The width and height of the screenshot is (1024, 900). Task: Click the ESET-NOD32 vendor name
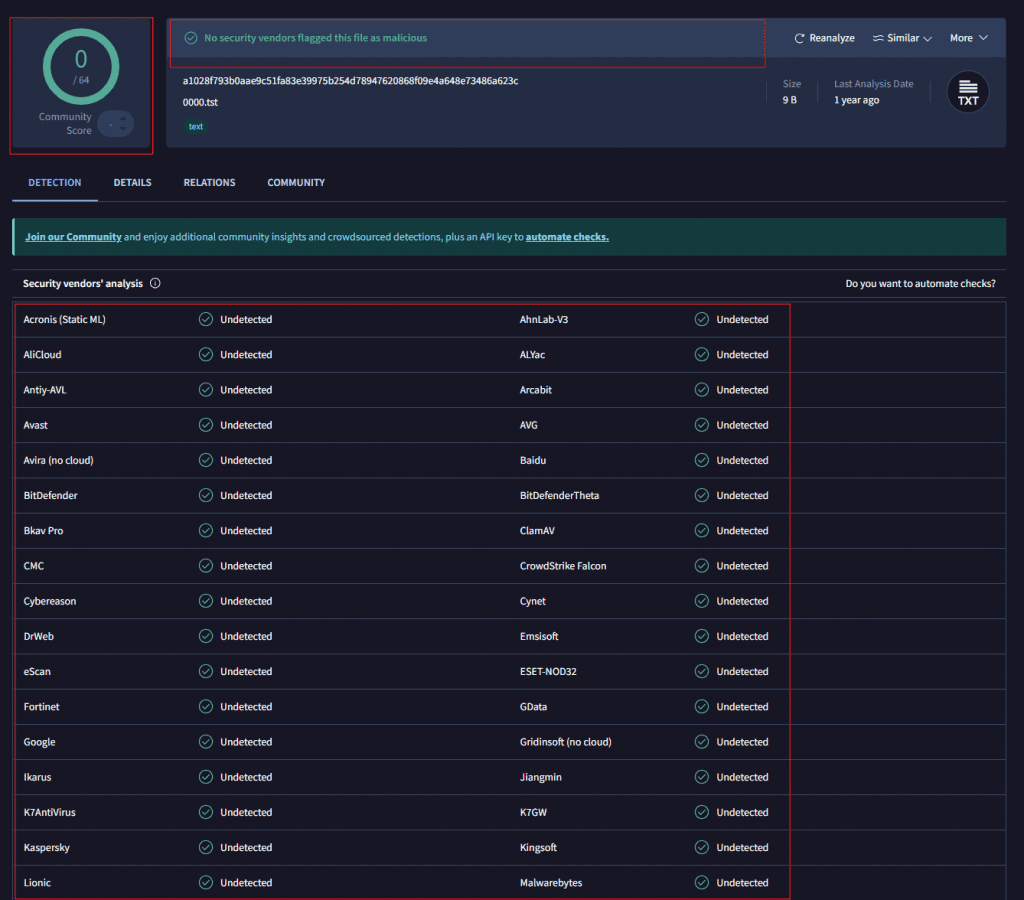click(549, 671)
